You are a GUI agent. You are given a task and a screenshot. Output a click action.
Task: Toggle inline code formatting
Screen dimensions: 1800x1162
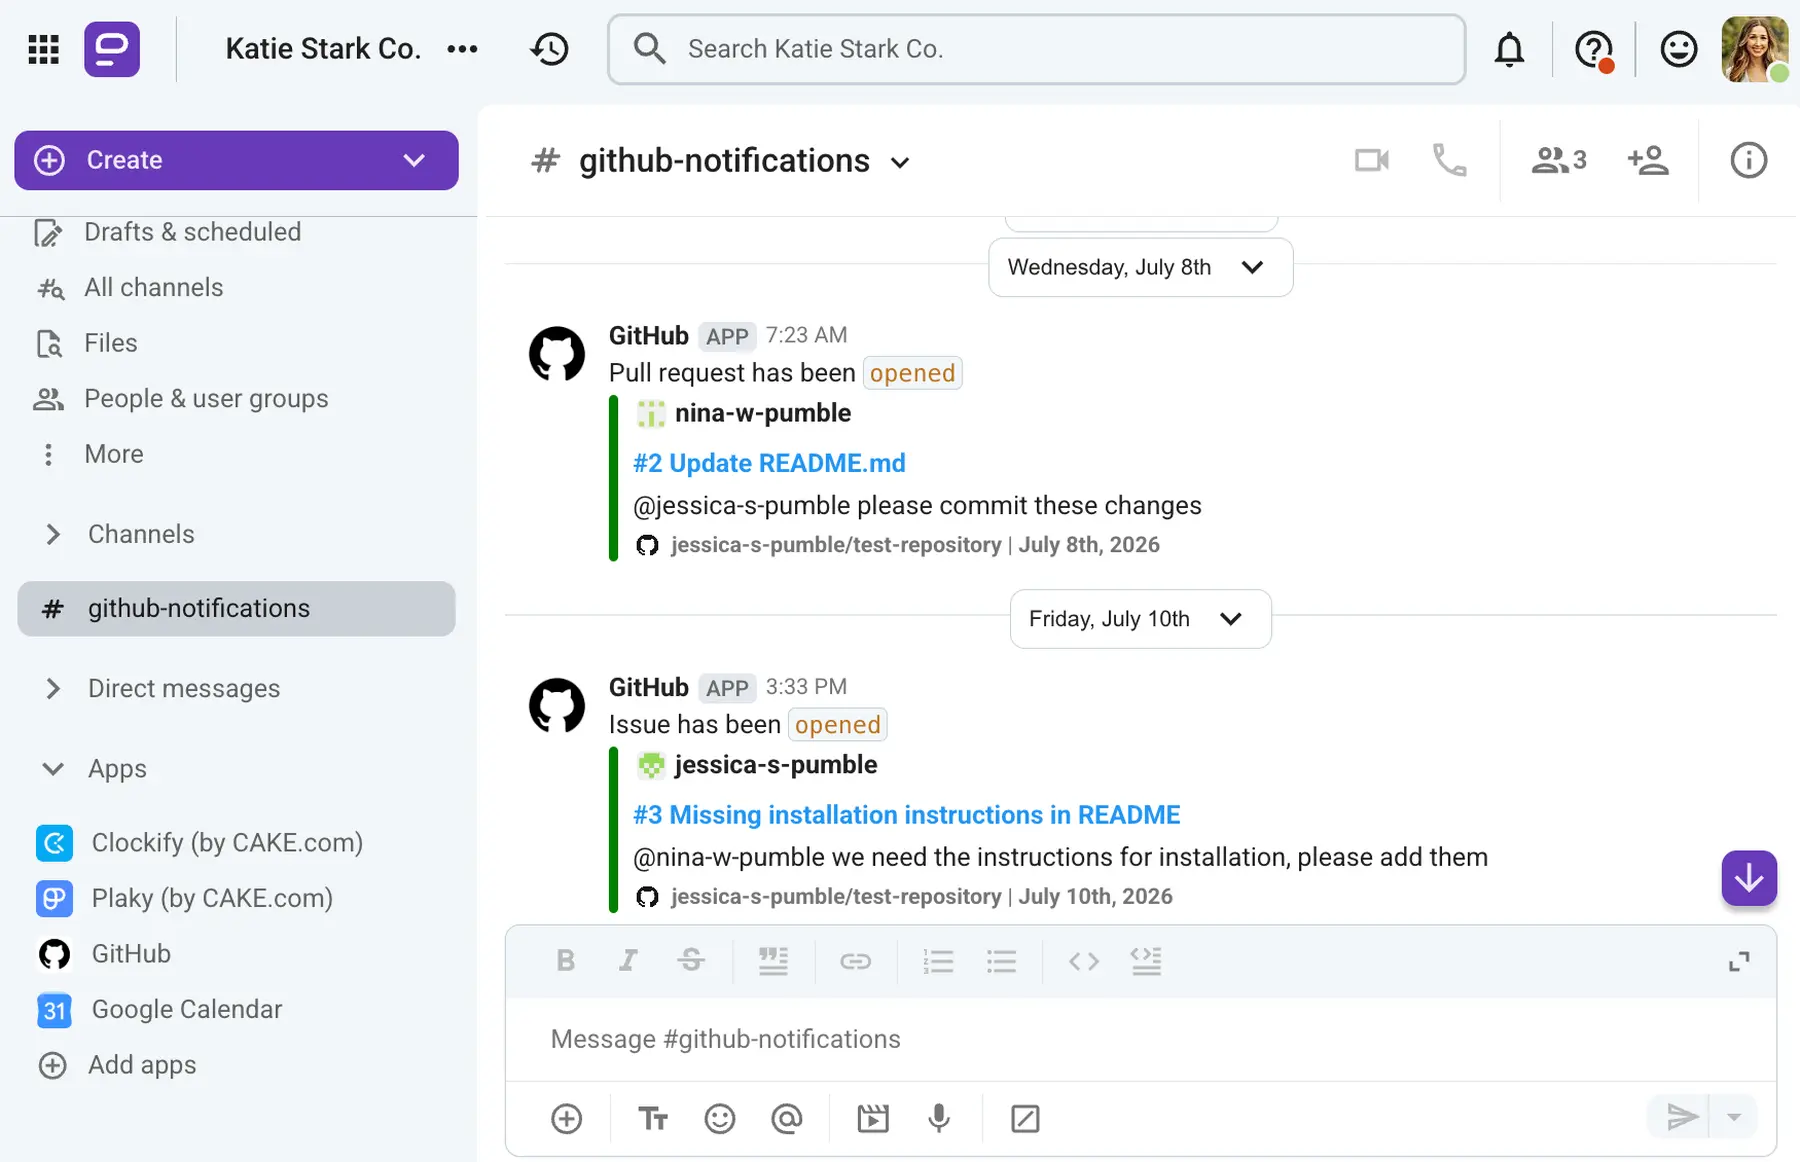(x=1084, y=961)
